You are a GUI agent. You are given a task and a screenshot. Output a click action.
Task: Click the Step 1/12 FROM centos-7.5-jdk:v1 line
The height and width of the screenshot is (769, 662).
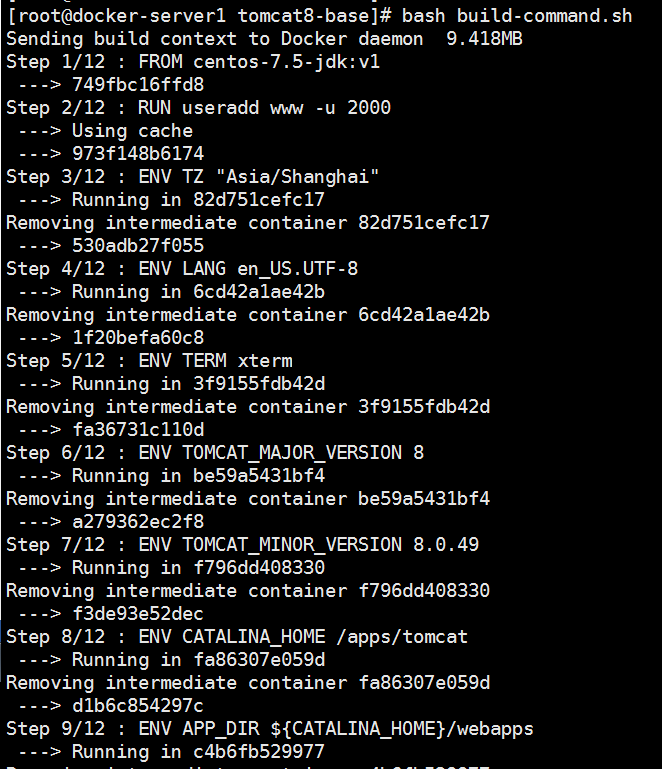tap(193, 62)
